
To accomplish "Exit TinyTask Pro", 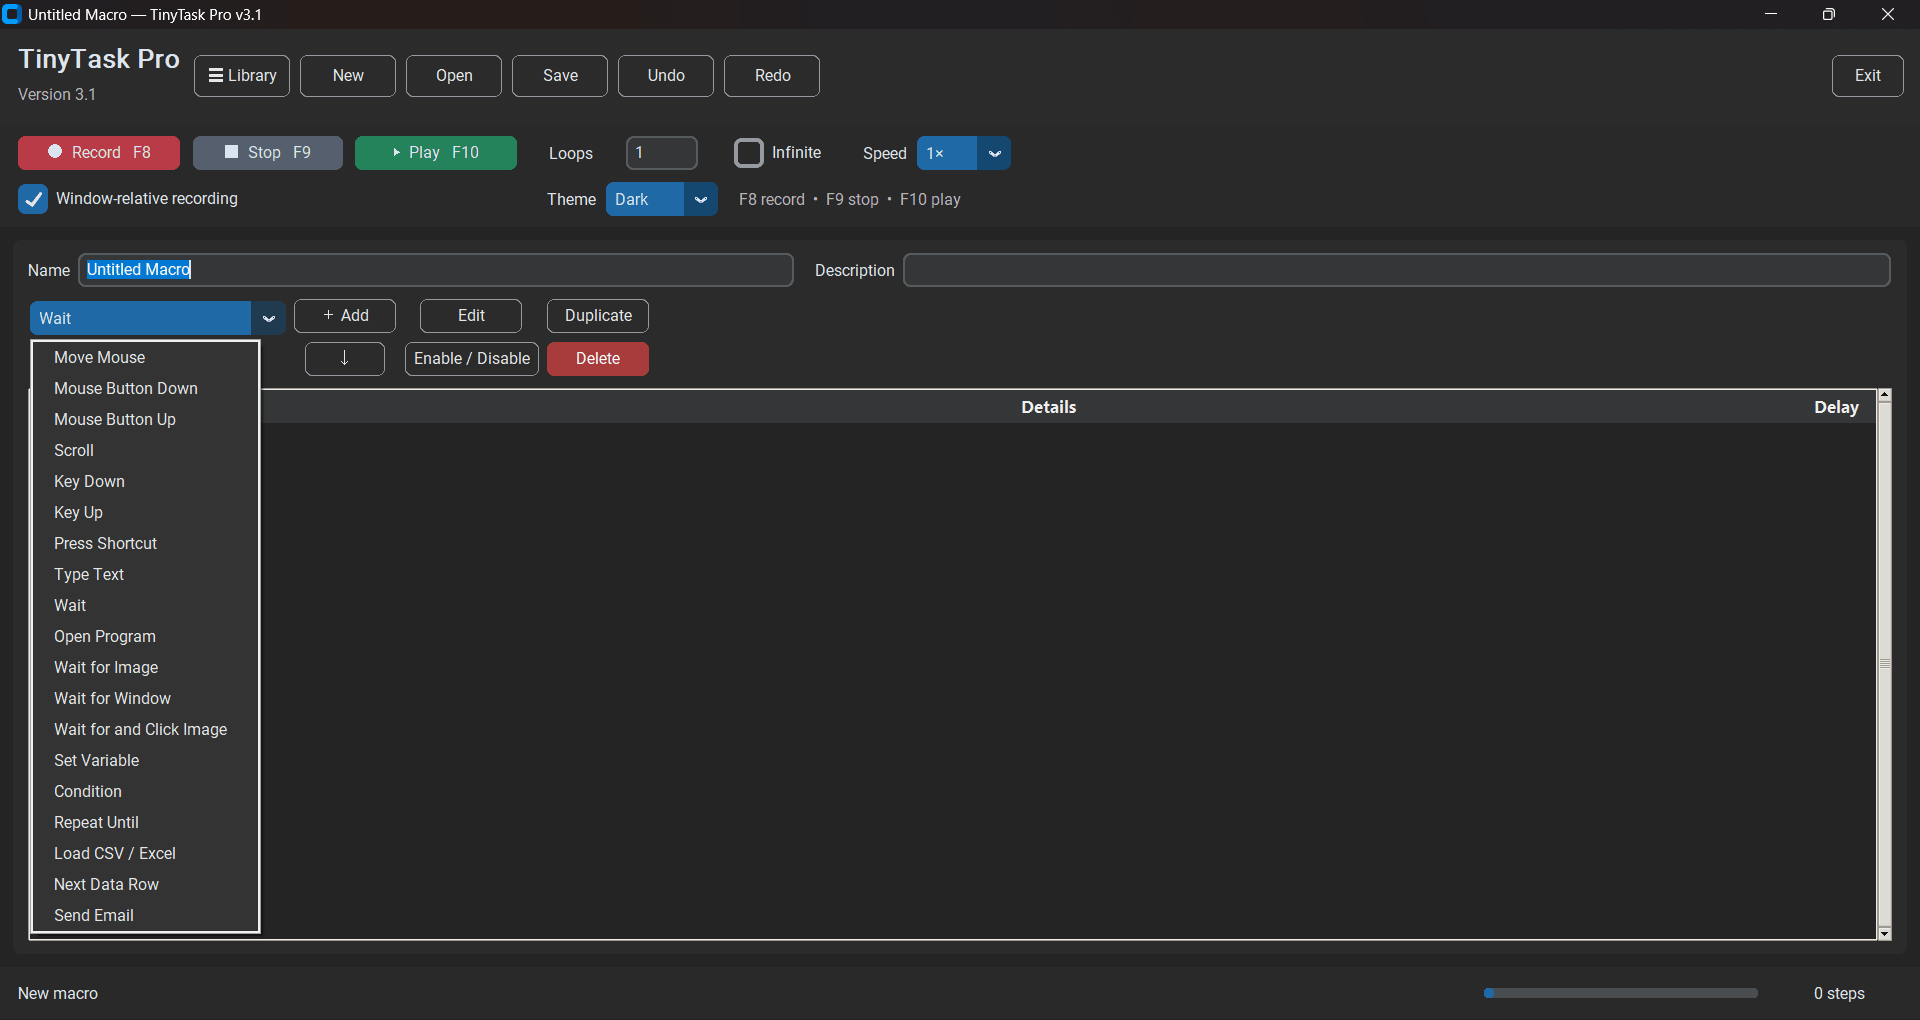I will [1867, 76].
